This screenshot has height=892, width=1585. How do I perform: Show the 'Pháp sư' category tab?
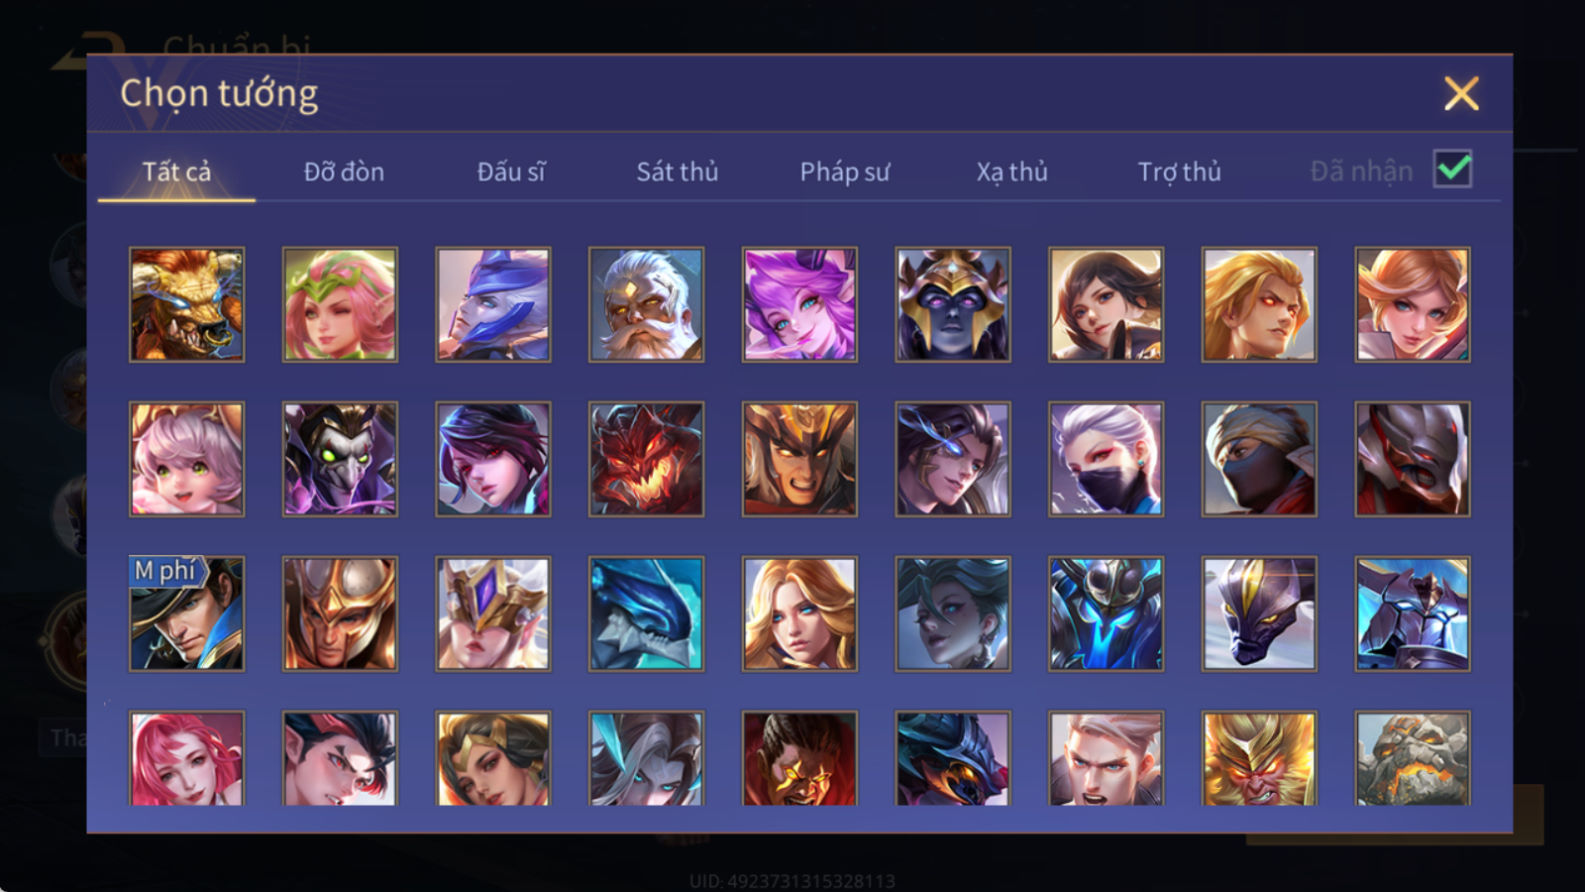point(844,172)
